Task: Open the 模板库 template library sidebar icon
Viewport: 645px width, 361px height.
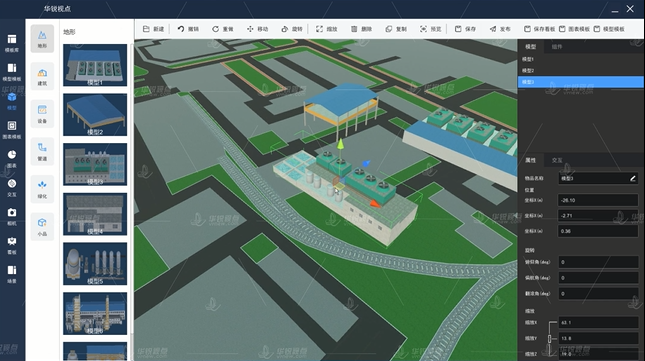Action: [12, 43]
